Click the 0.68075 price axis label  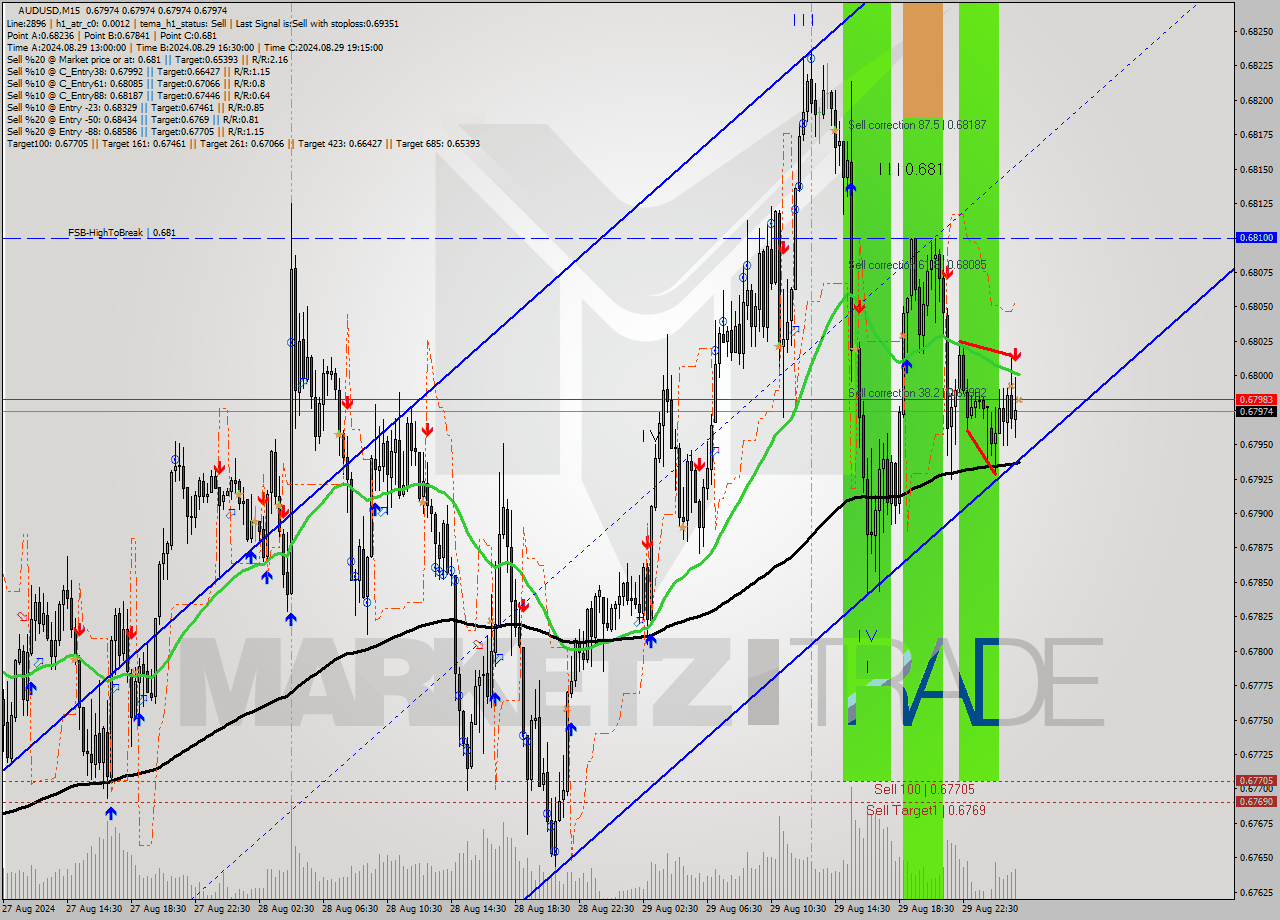1256,272
